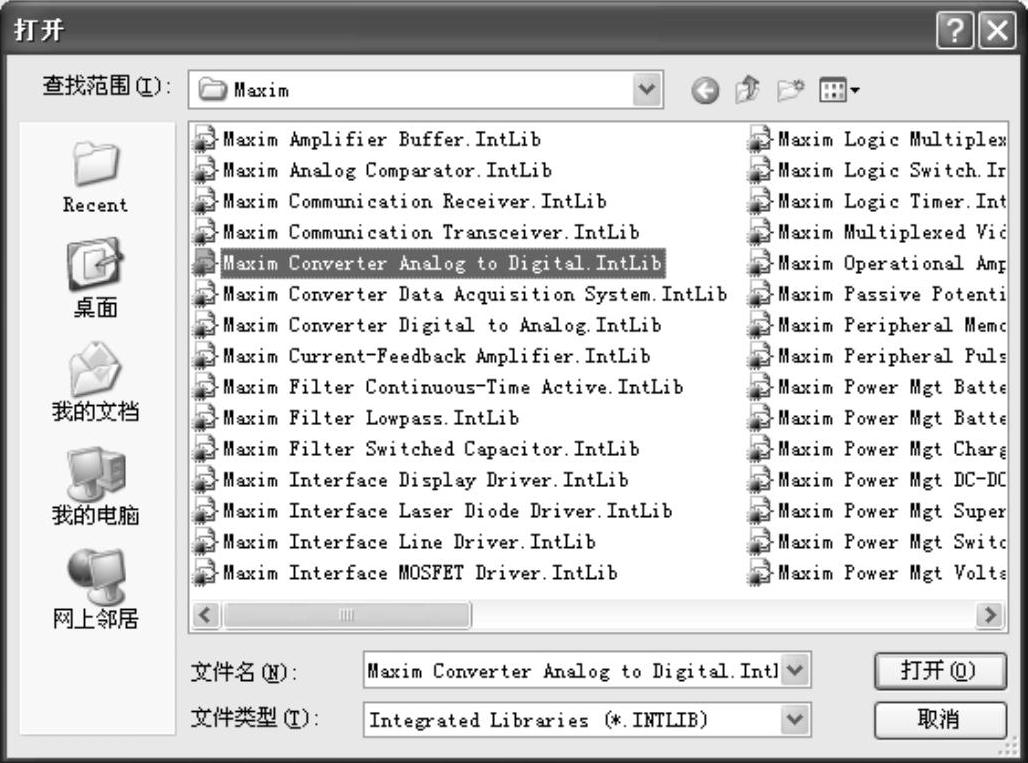Click the help question mark button
This screenshot has height=763, width=1028.
955,30
